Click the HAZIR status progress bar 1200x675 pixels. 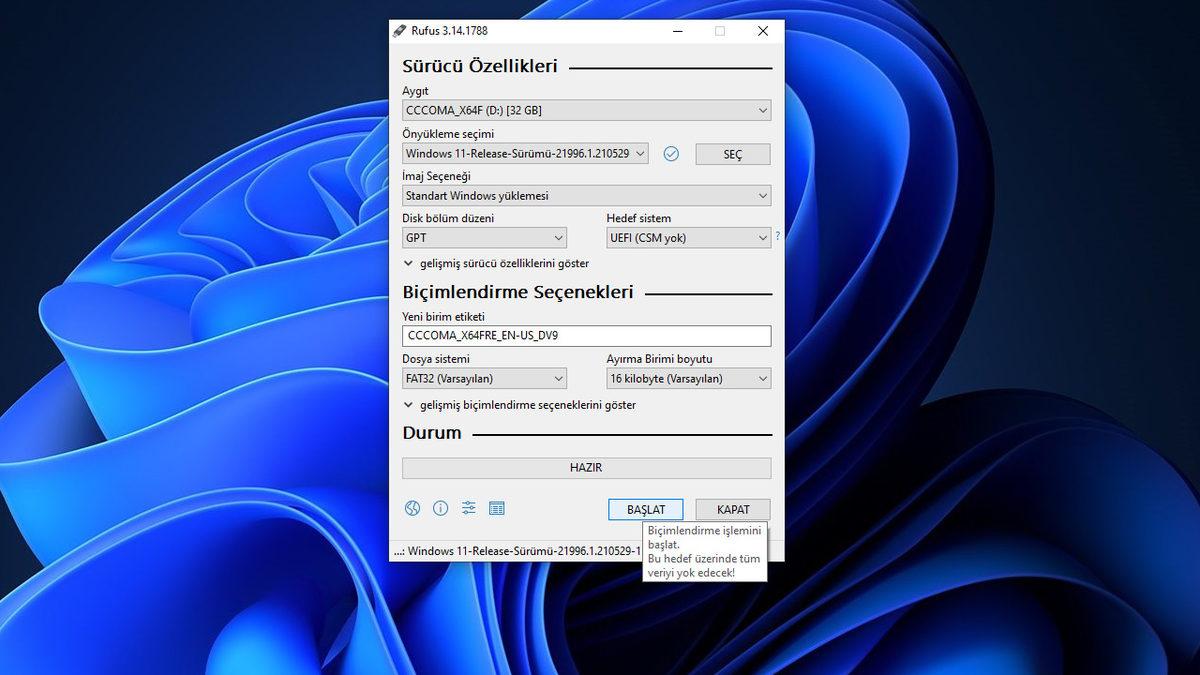[586, 467]
